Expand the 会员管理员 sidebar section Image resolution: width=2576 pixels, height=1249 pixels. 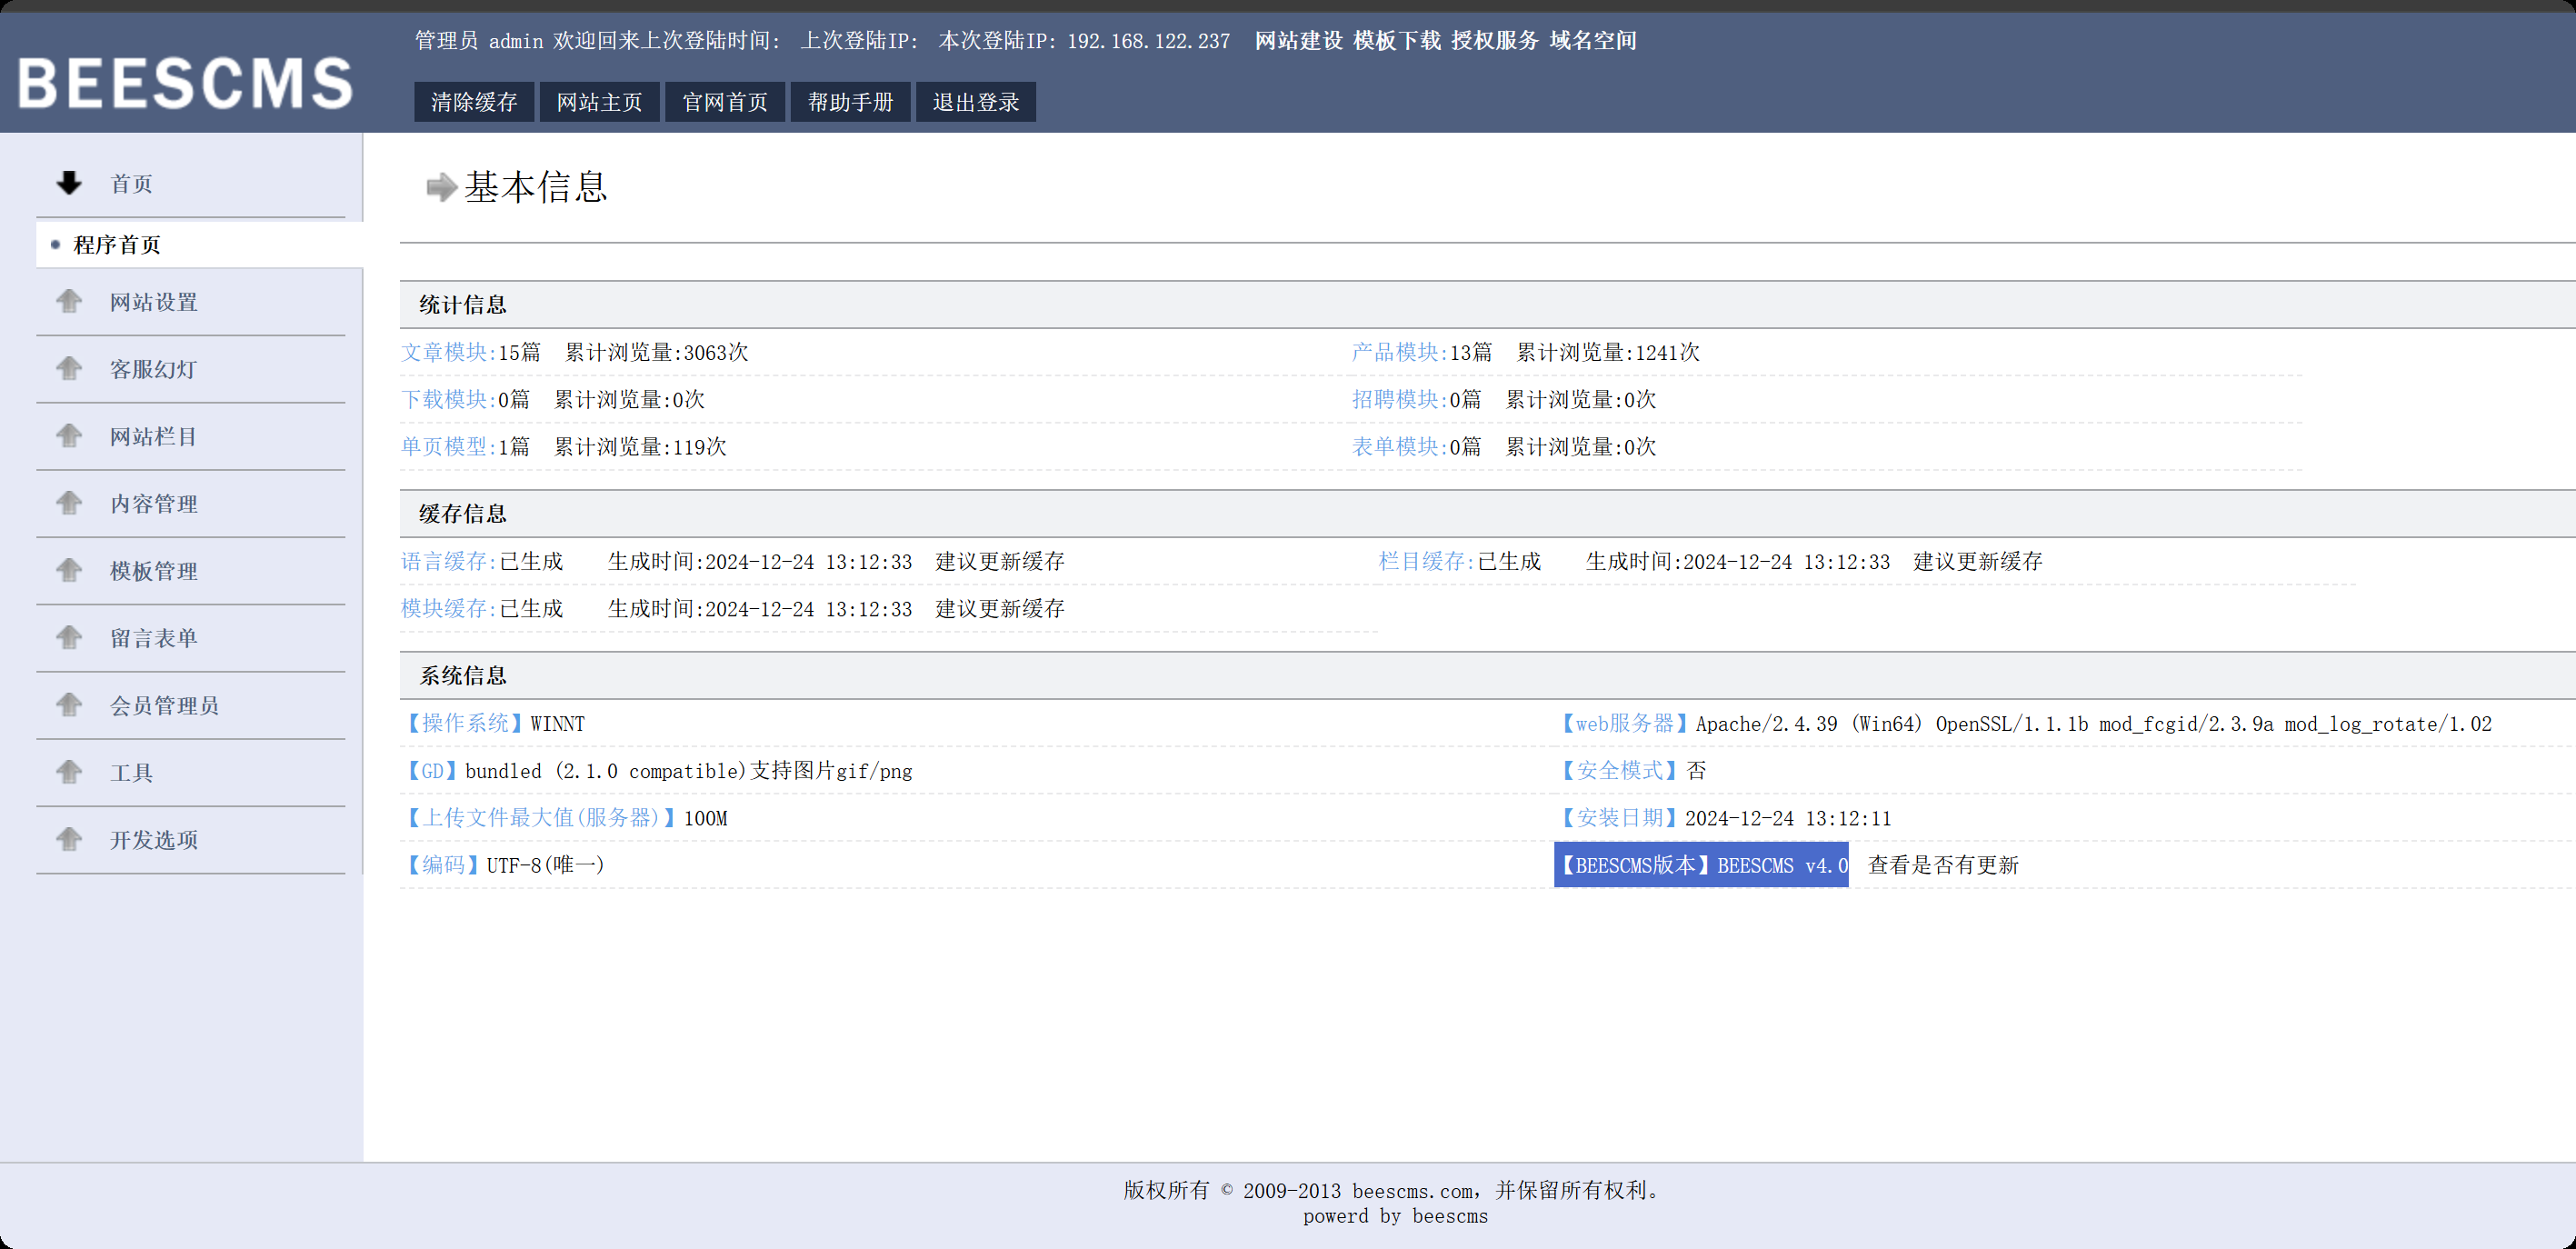coord(164,705)
